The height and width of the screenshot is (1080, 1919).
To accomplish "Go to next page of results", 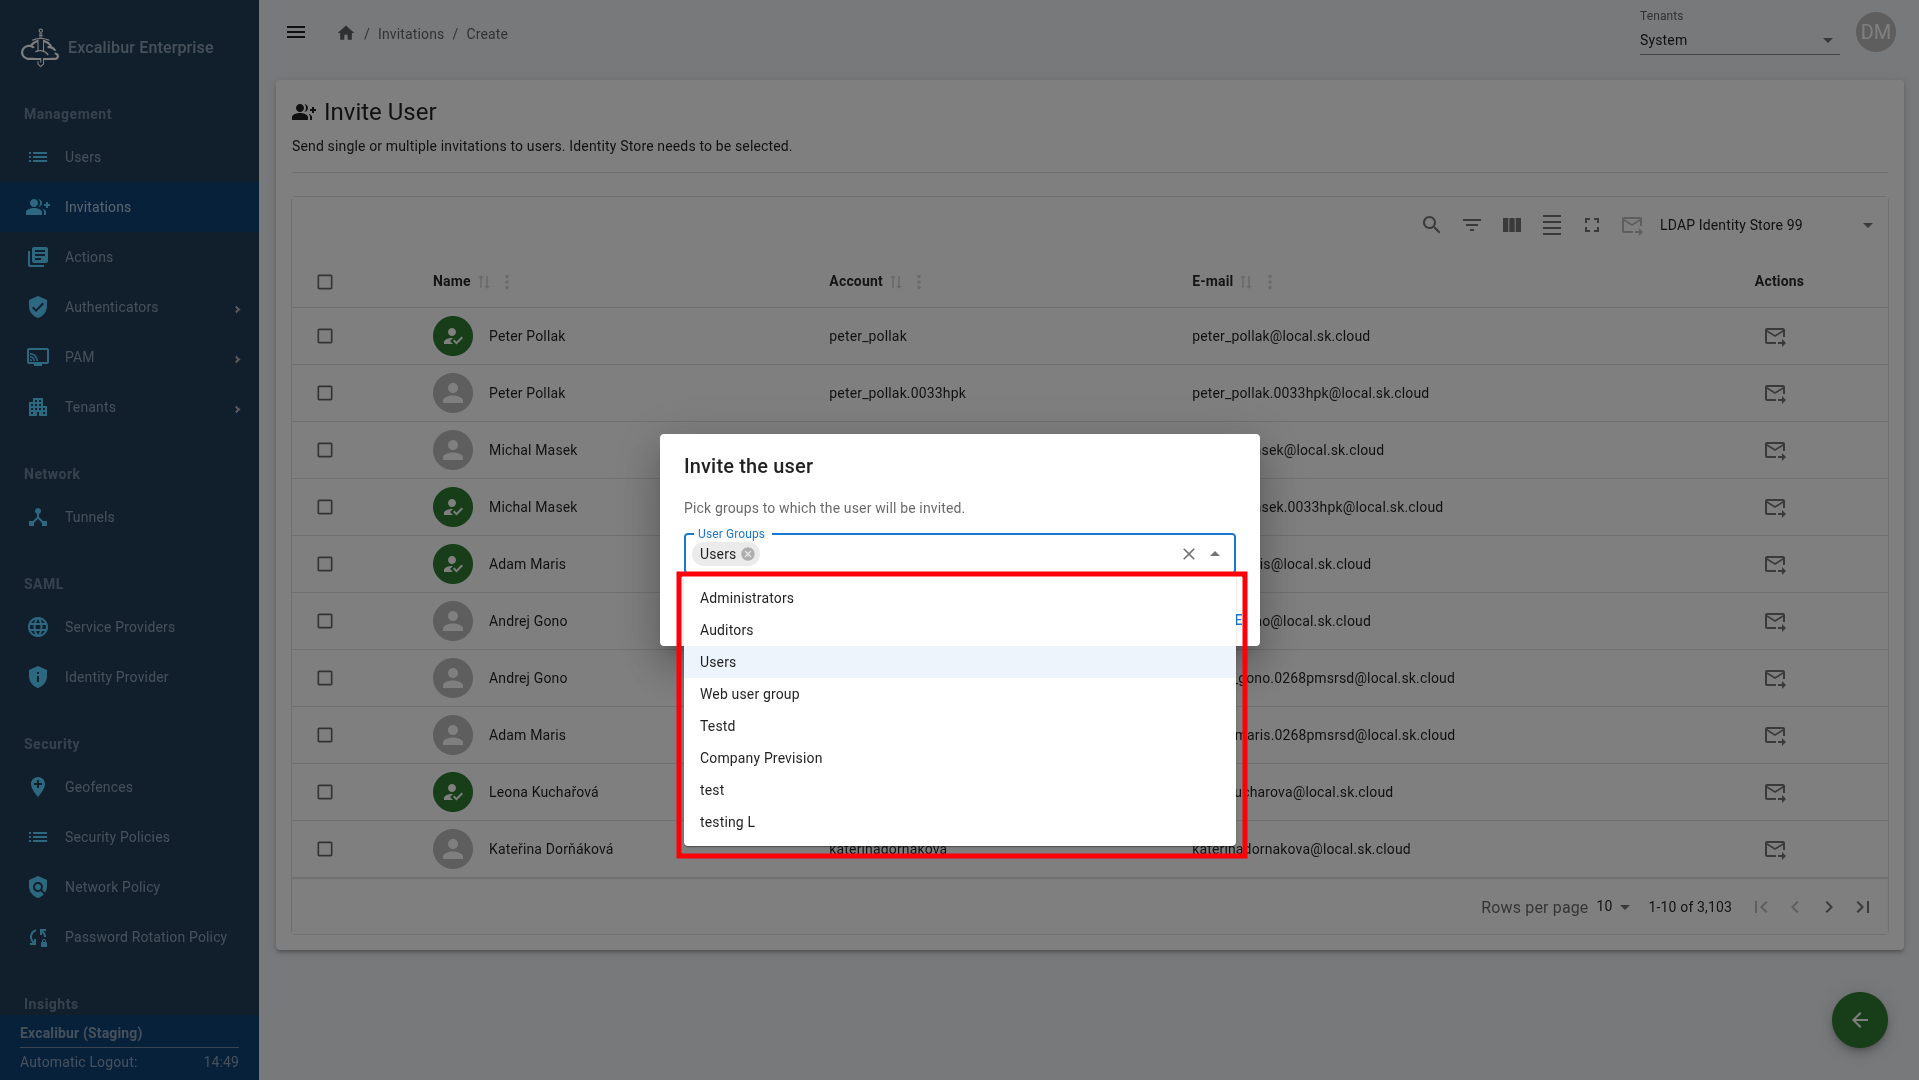I will click(x=1828, y=907).
